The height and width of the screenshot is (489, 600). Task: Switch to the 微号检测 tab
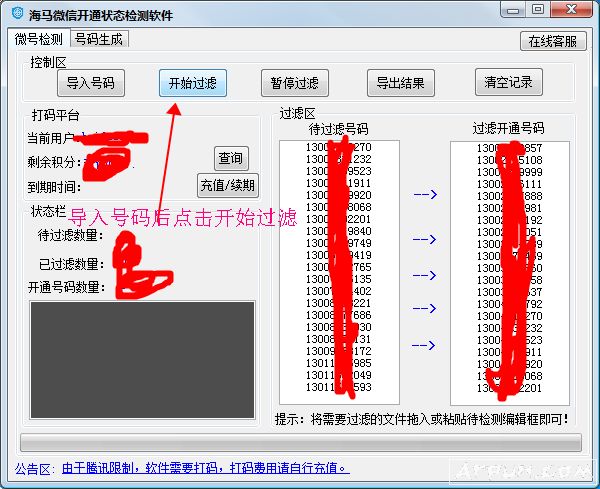39,39
